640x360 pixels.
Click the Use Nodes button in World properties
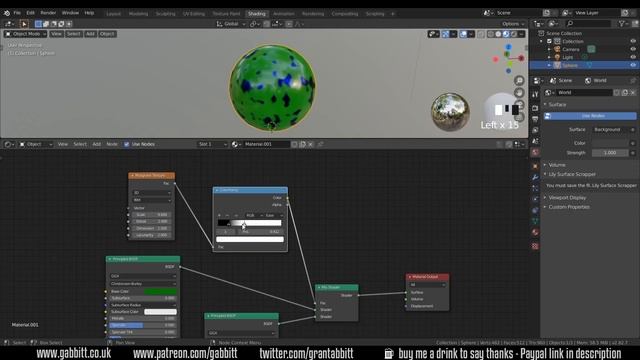(x=590, y=116)
